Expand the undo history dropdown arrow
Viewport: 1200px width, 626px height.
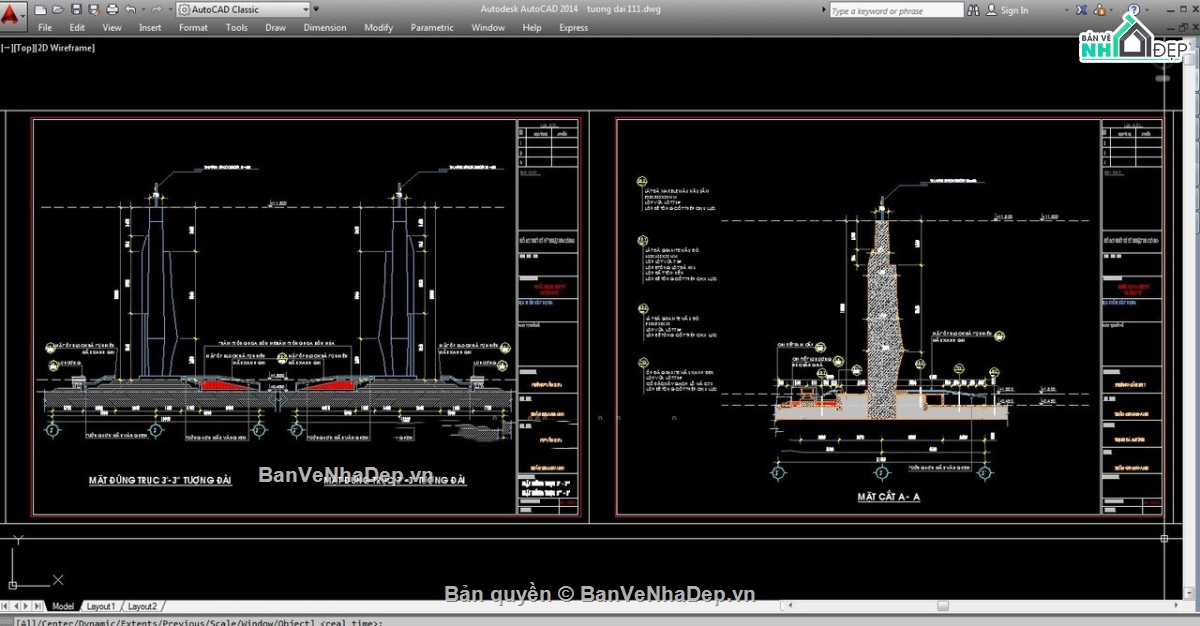[x=144, y=10]
